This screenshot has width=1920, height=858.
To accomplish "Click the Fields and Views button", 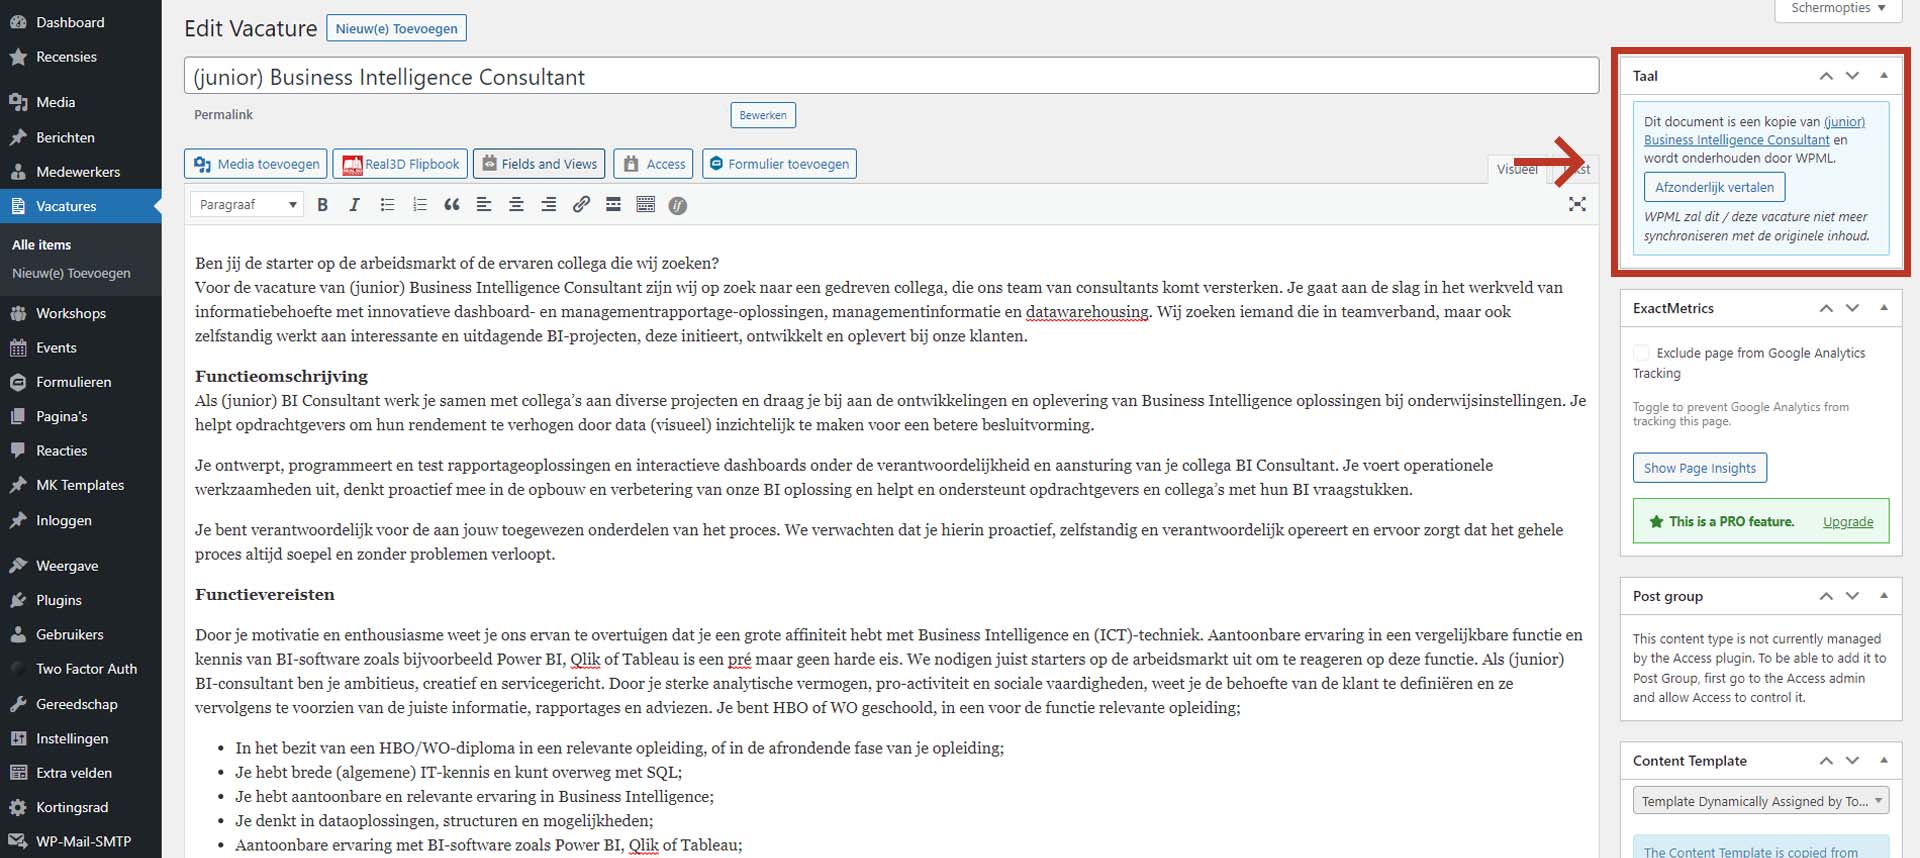I will coord(539,164).
